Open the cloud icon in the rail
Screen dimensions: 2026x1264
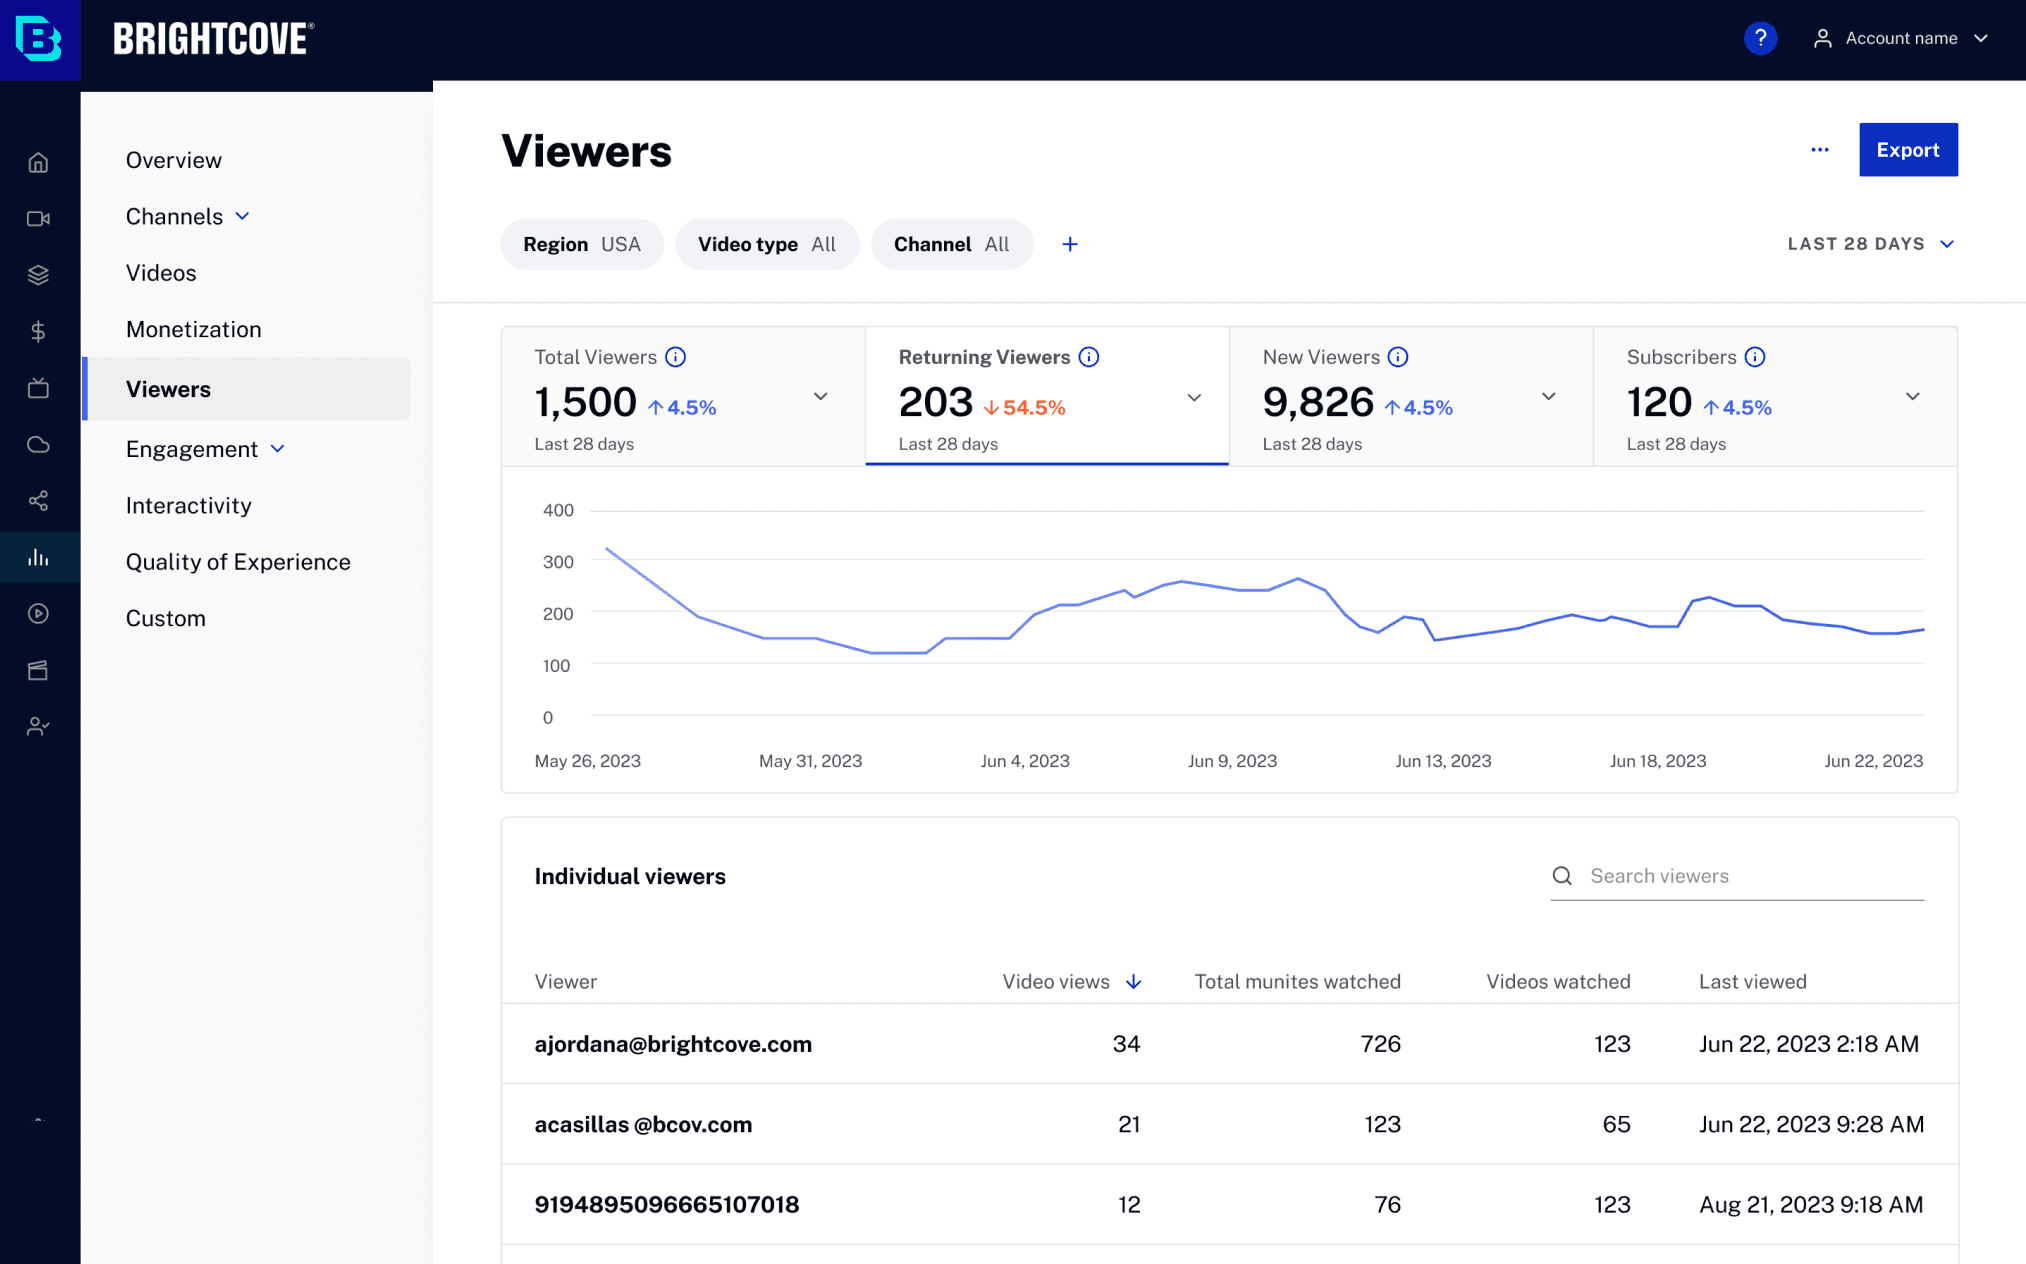pos(38,444)
